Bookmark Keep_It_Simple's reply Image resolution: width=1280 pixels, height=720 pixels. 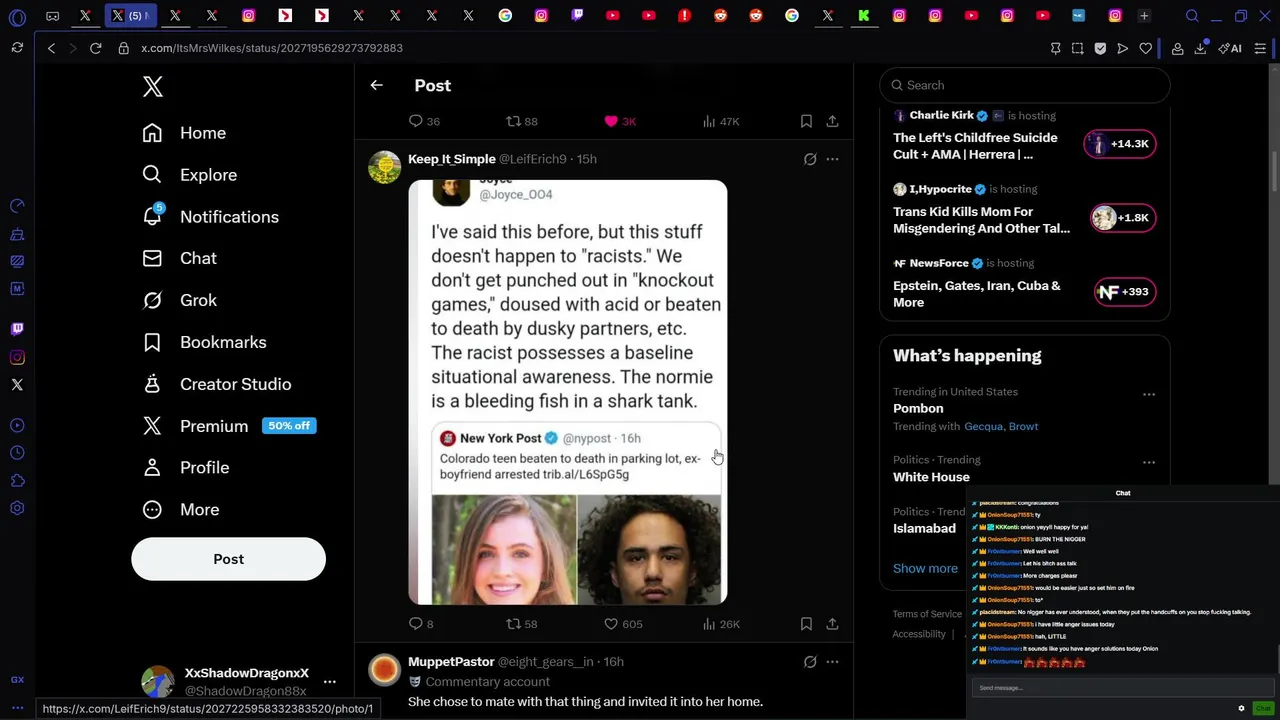point(806,624)
